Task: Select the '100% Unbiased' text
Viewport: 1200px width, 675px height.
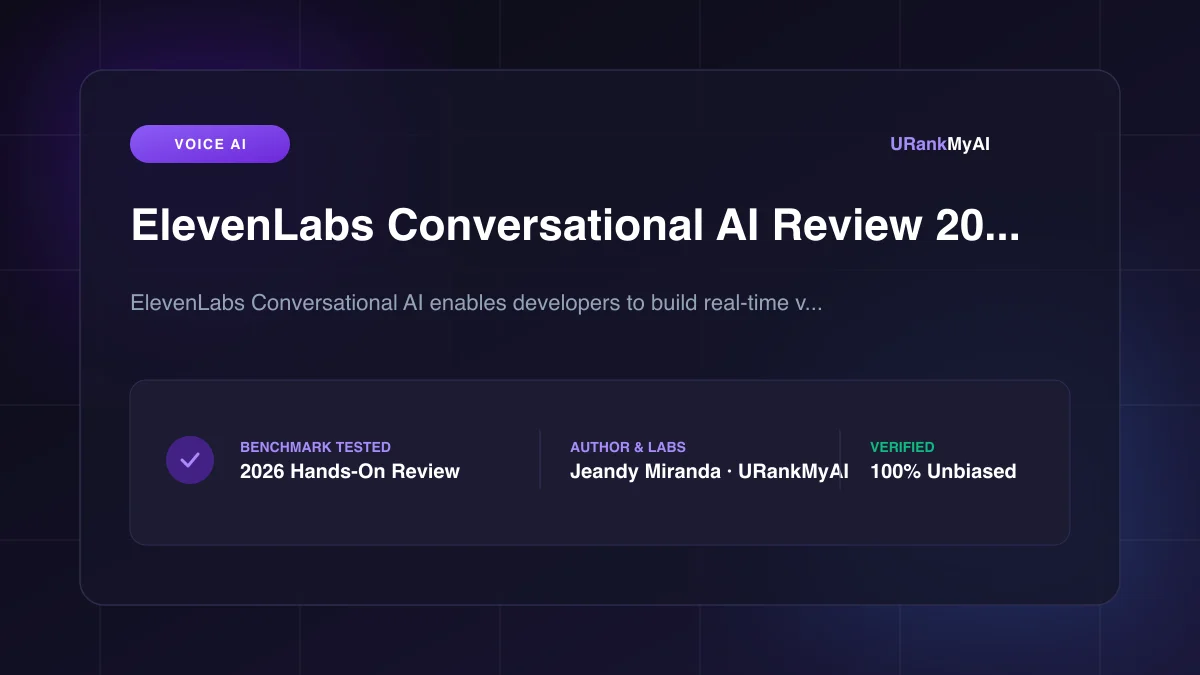Action: click(943, 471)
